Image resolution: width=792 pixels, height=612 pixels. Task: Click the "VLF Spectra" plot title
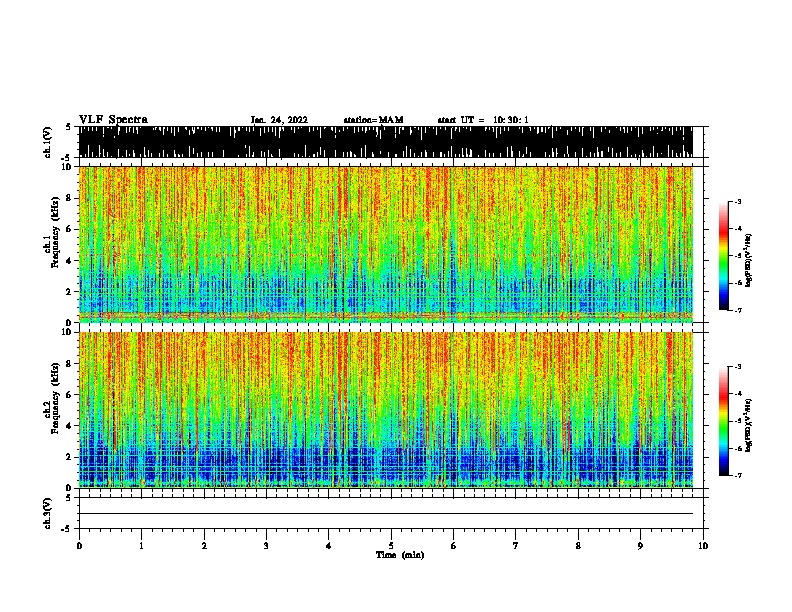pos(113,120)
